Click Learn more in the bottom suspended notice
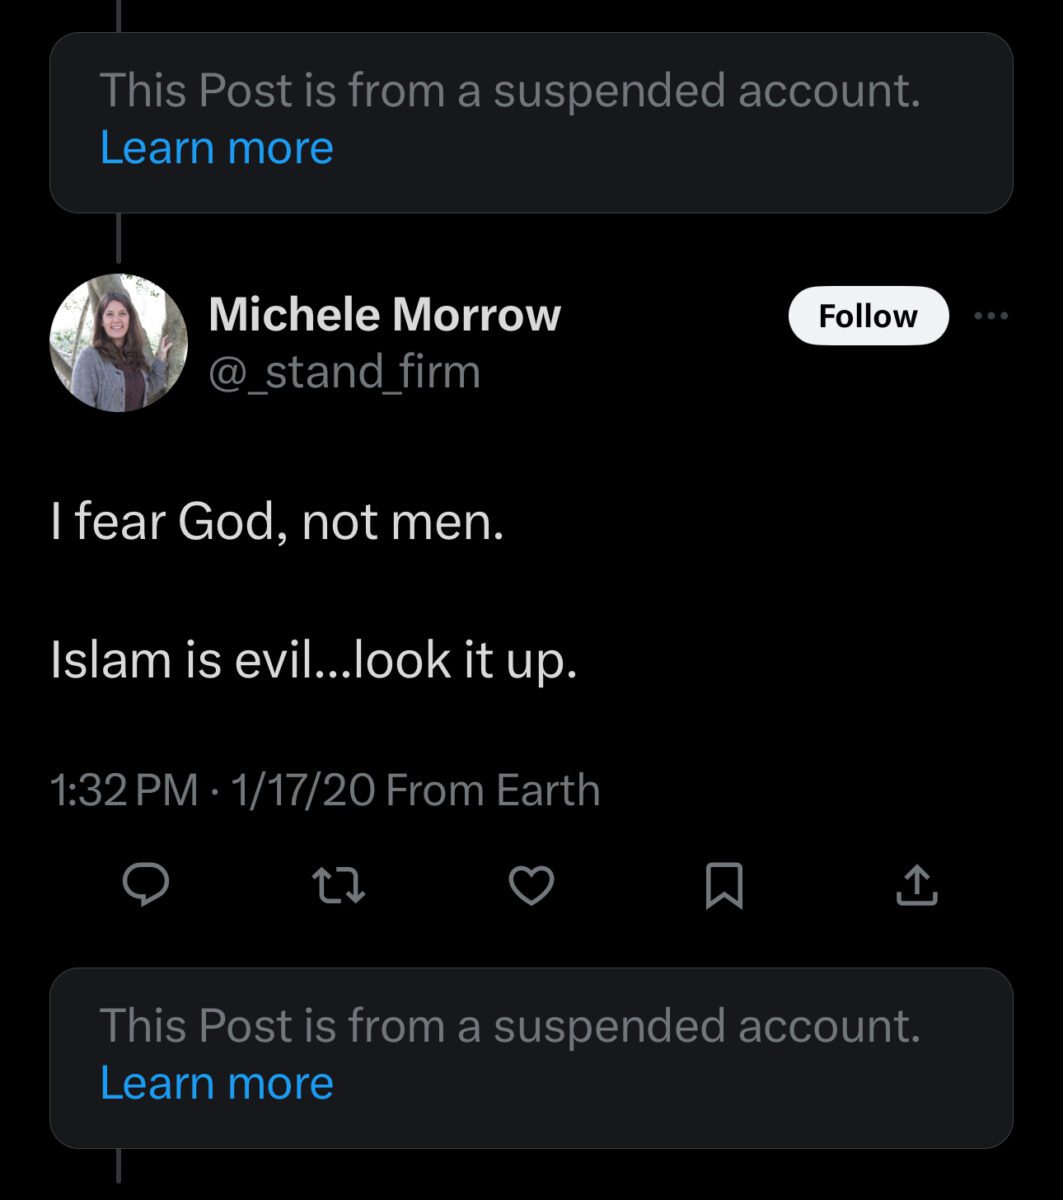The width and height of the screenshot is (1063, 1200). [x=217, y=1084]
